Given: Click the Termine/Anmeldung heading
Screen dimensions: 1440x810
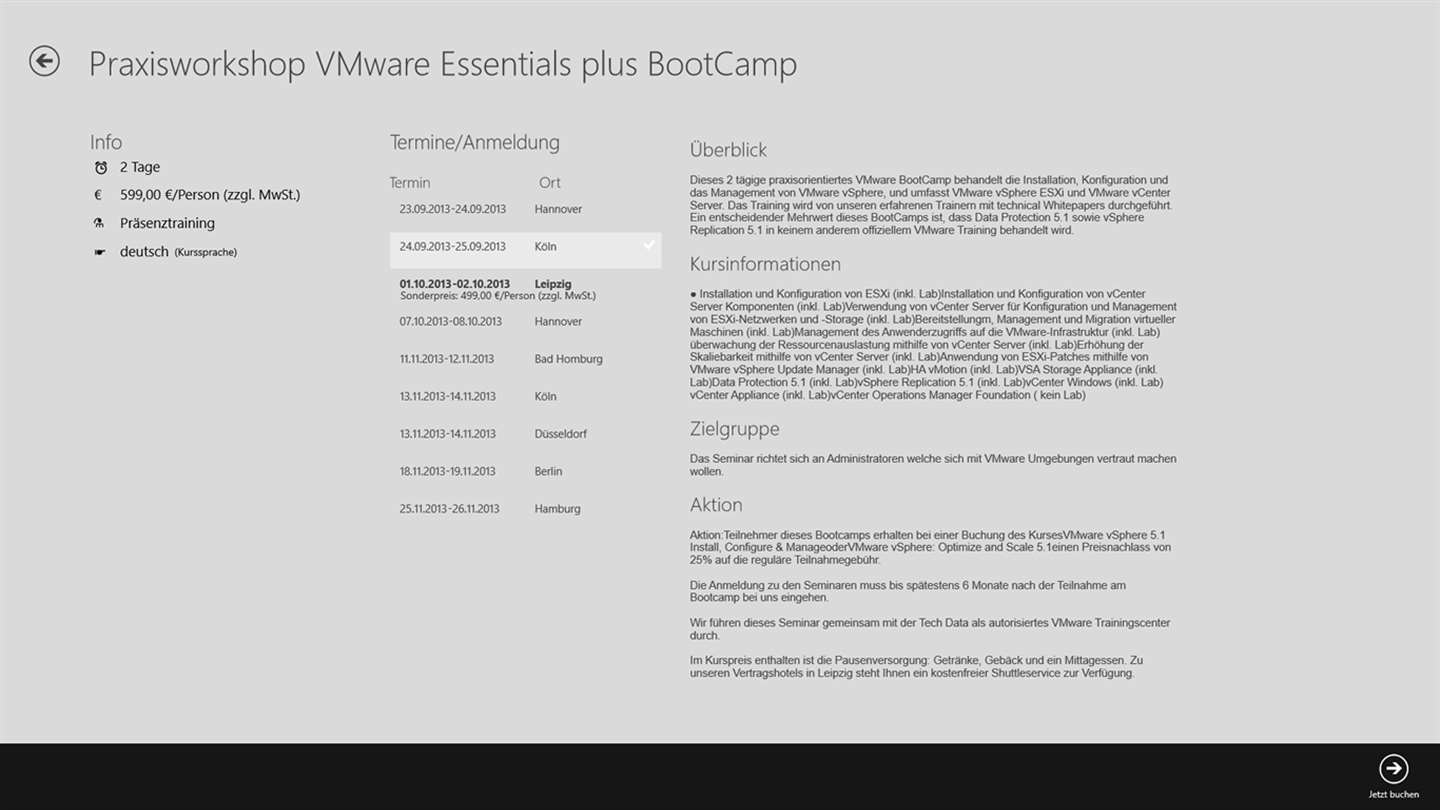Looking at the screenshot, I should [x=475, y=143].
